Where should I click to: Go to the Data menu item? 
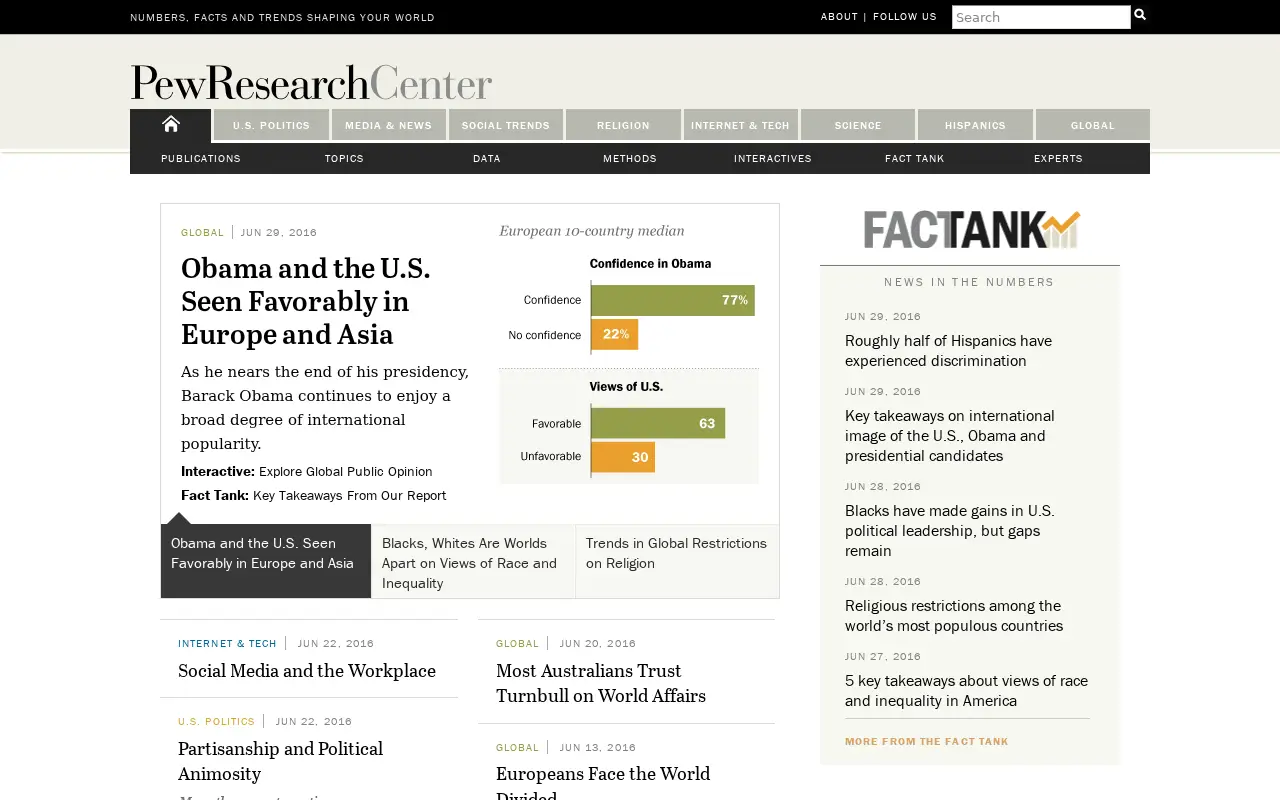tap(487, 158)
